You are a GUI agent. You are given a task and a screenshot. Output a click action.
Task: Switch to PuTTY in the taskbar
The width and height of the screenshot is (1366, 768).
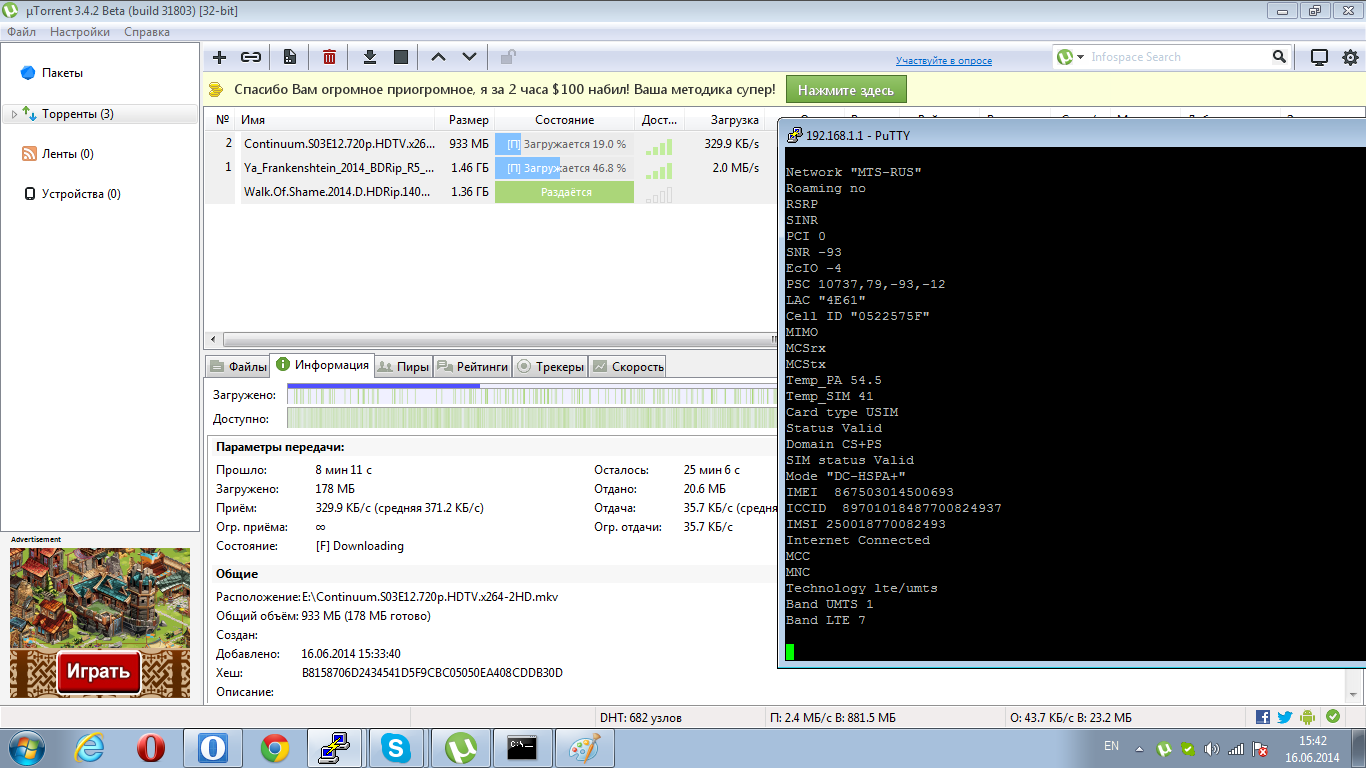(x=334, y=748)
